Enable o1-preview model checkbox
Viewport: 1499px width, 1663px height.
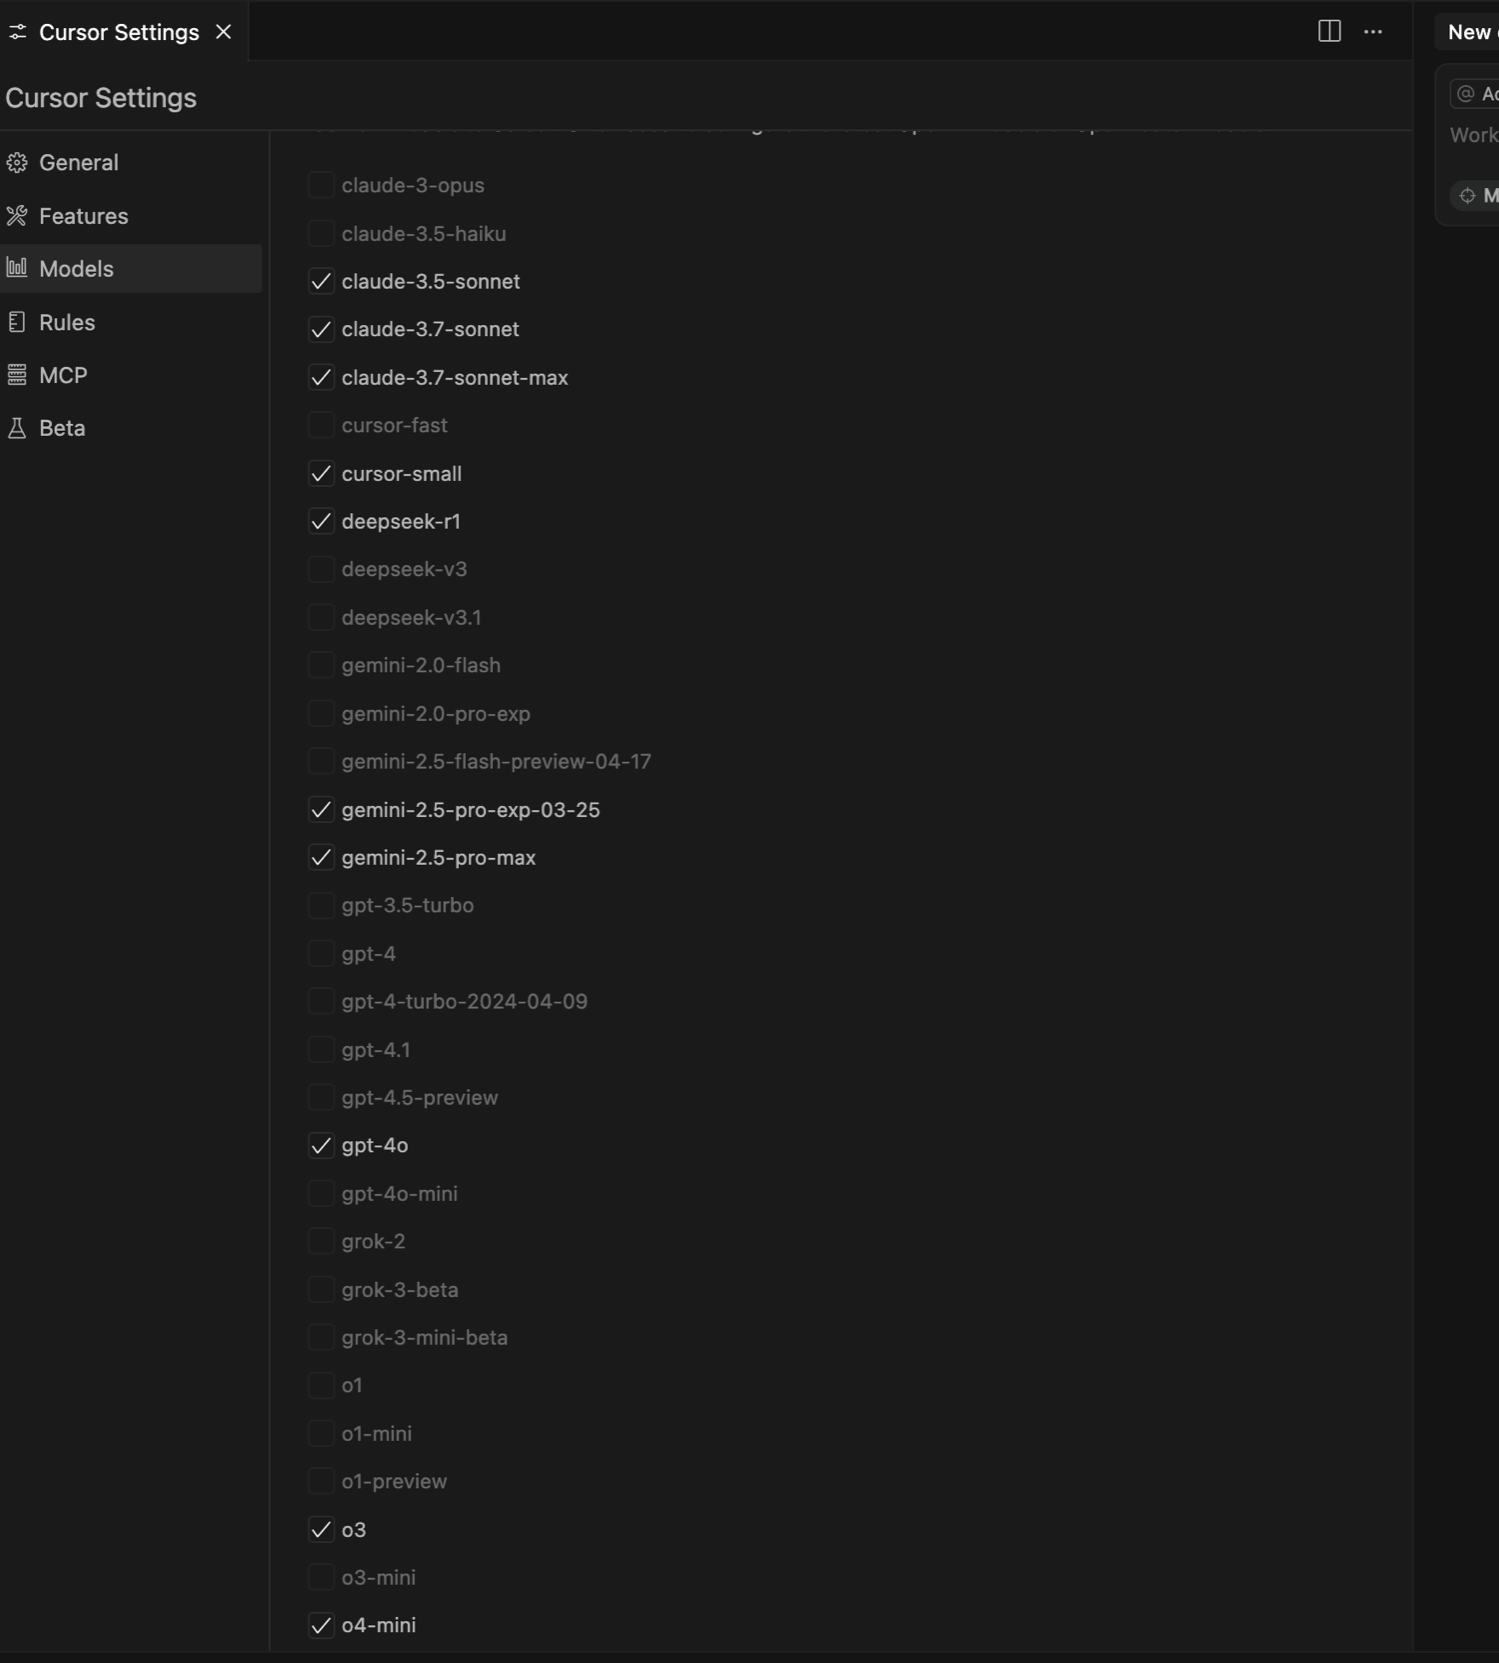pyautogui.click(x=321, y=1481)
